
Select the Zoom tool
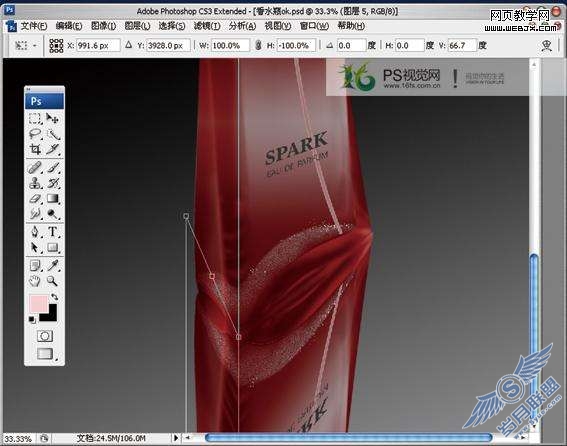coord(52,281)
